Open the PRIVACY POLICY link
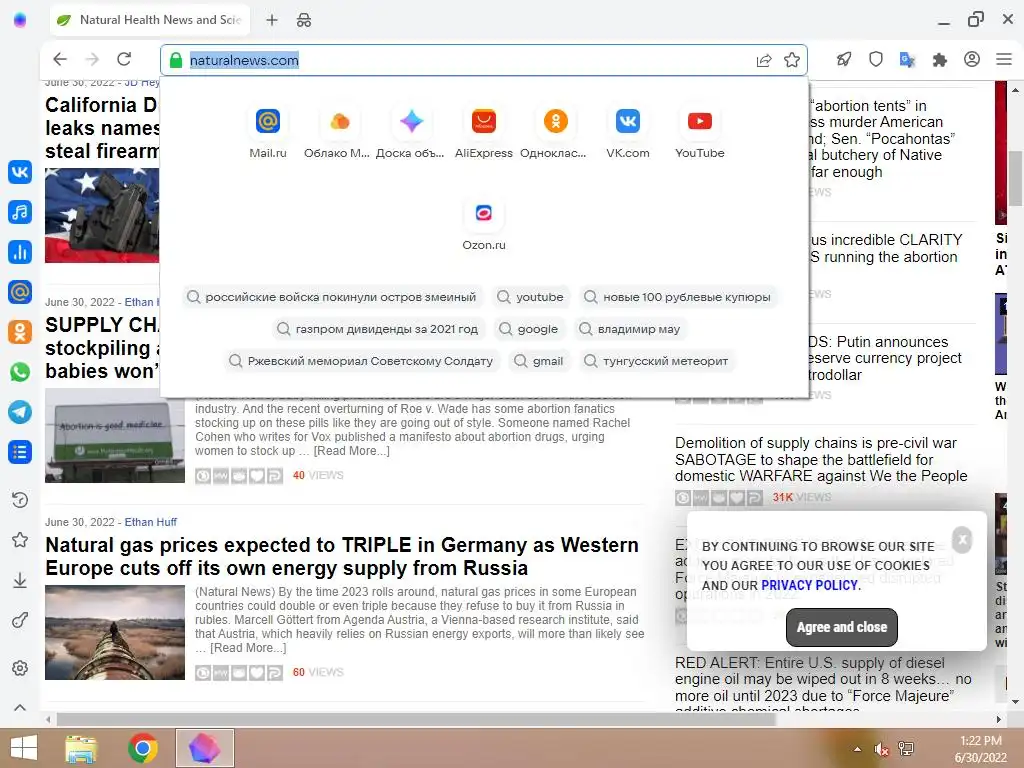 coord(809,585)
